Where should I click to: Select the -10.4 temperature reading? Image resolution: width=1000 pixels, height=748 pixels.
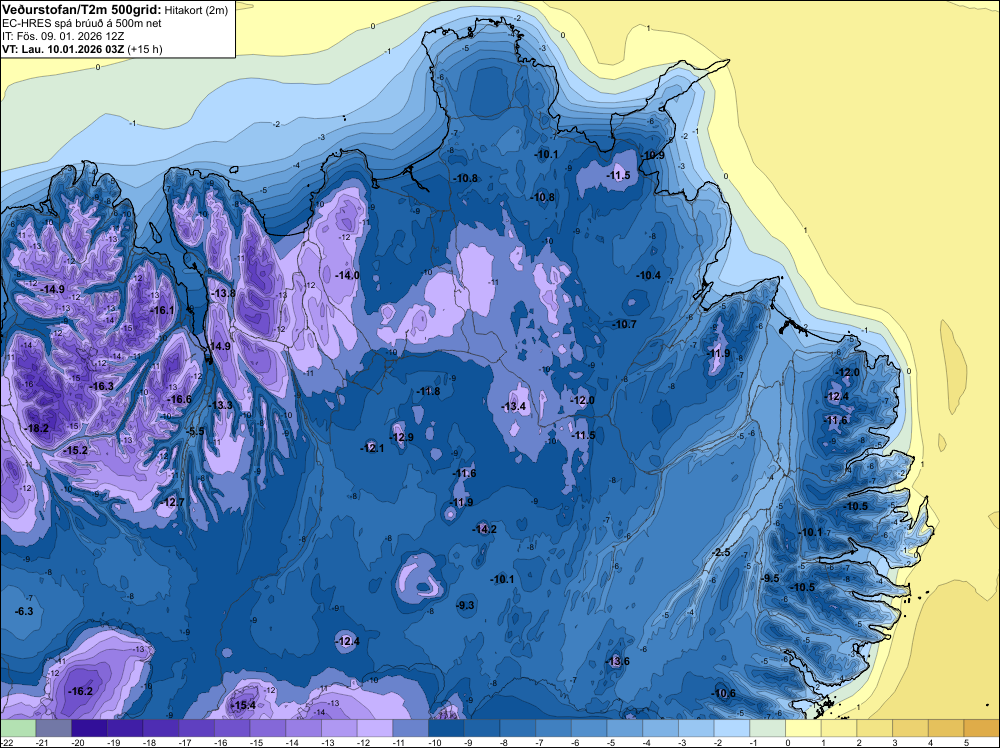(x=648, y=275)
